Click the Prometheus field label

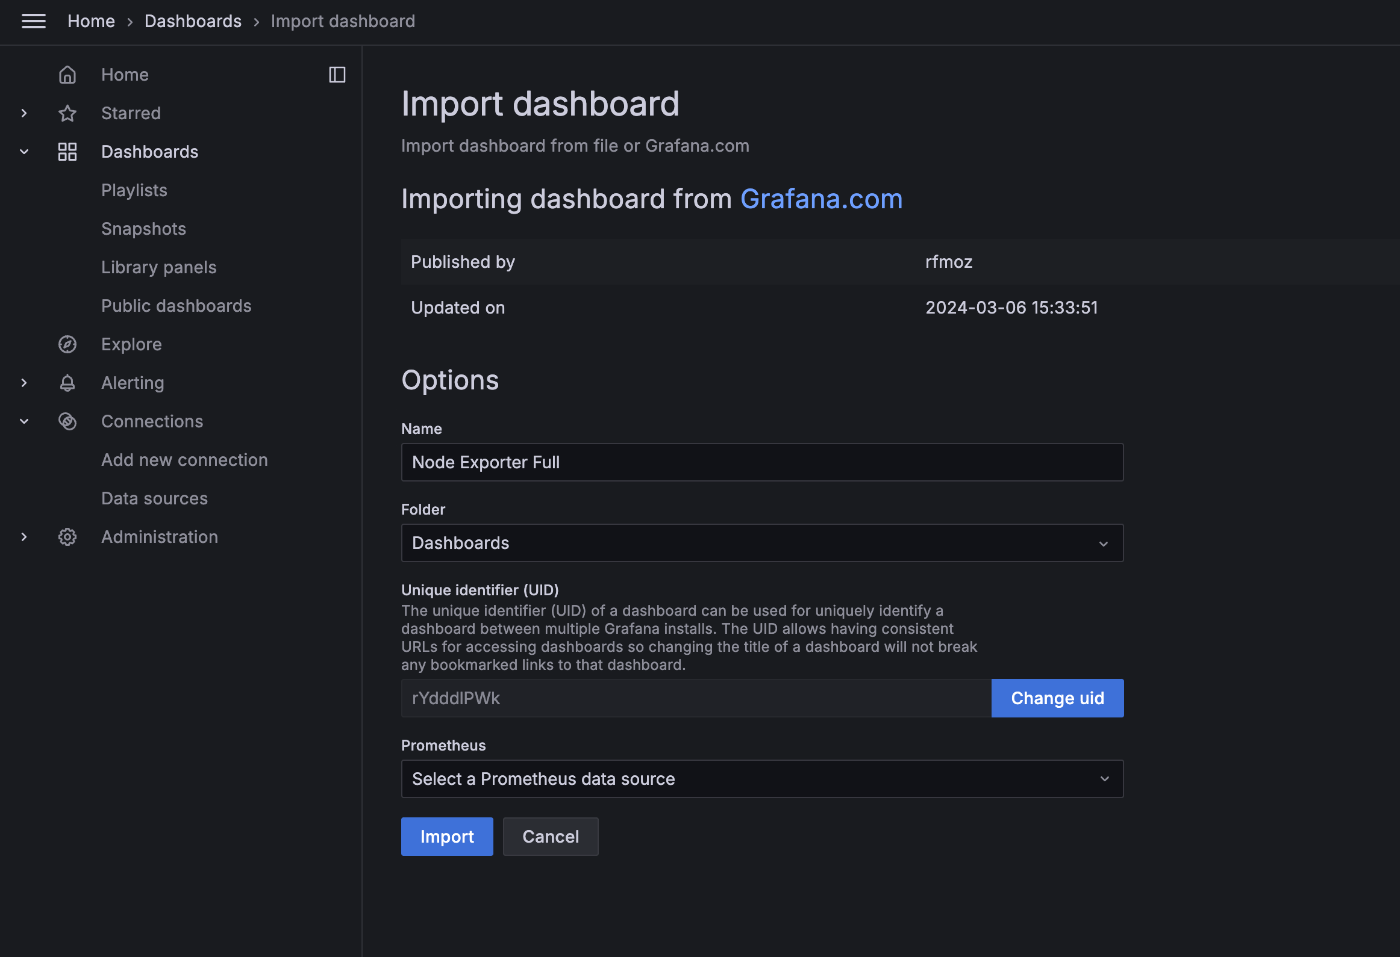(x=443, y=745)
